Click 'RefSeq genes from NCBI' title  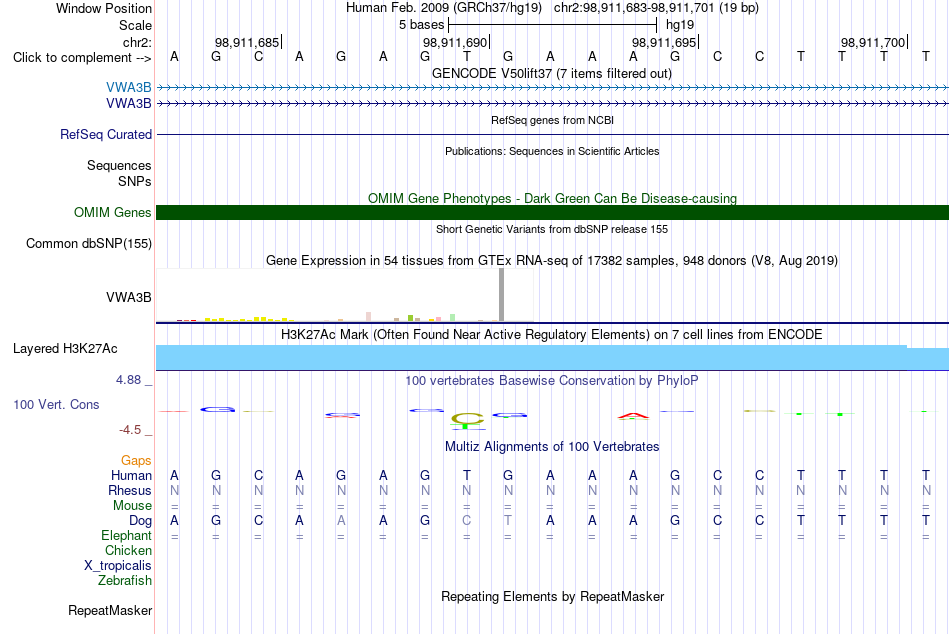(552, 120)
